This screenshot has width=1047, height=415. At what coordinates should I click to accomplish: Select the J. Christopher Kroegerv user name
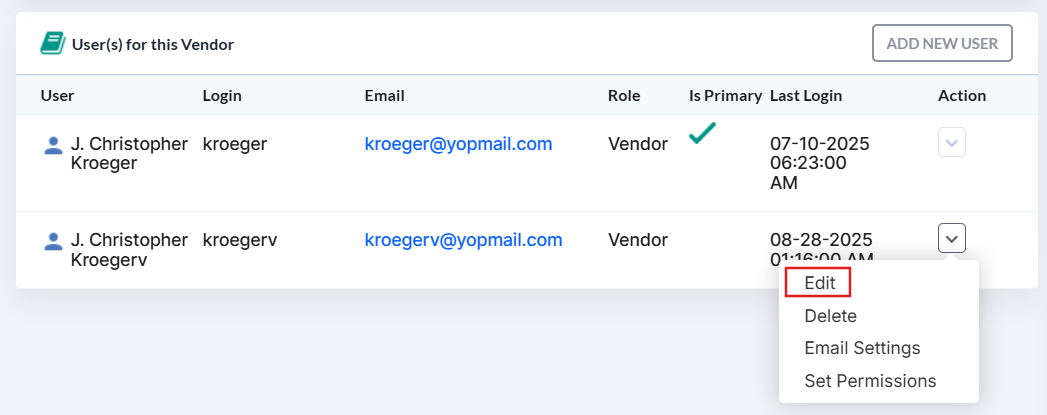pyautogui.click(x=129, y=250)
